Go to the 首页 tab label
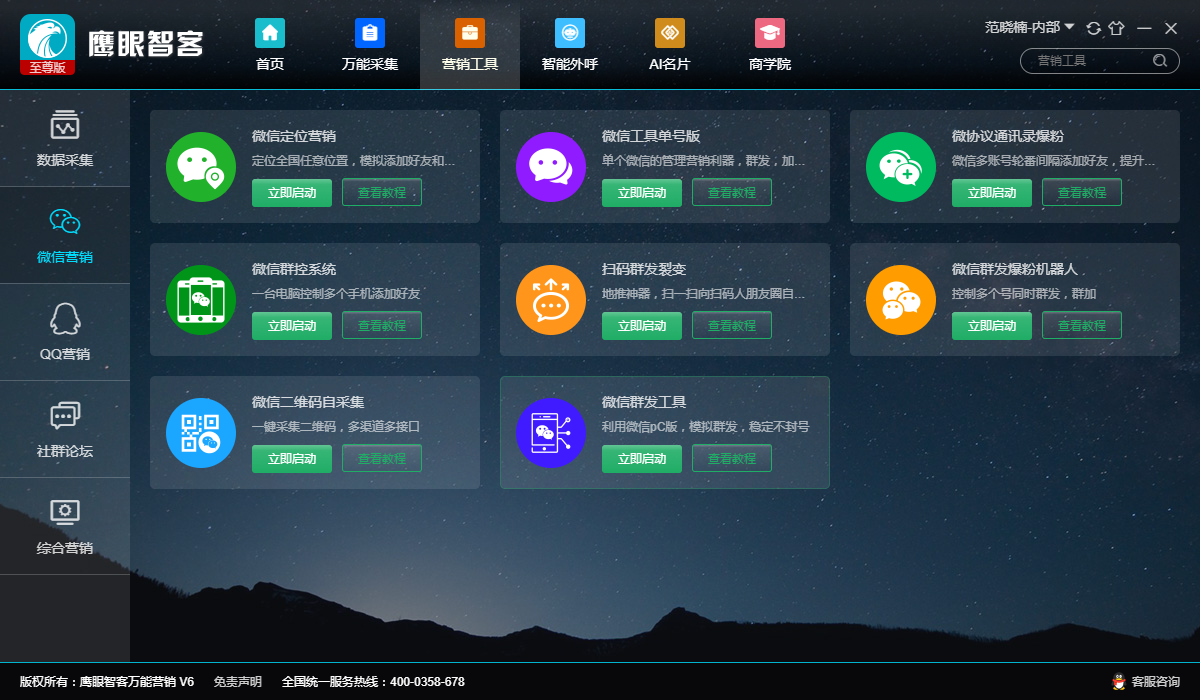1200x700 pixels. [x=270, y=64]
